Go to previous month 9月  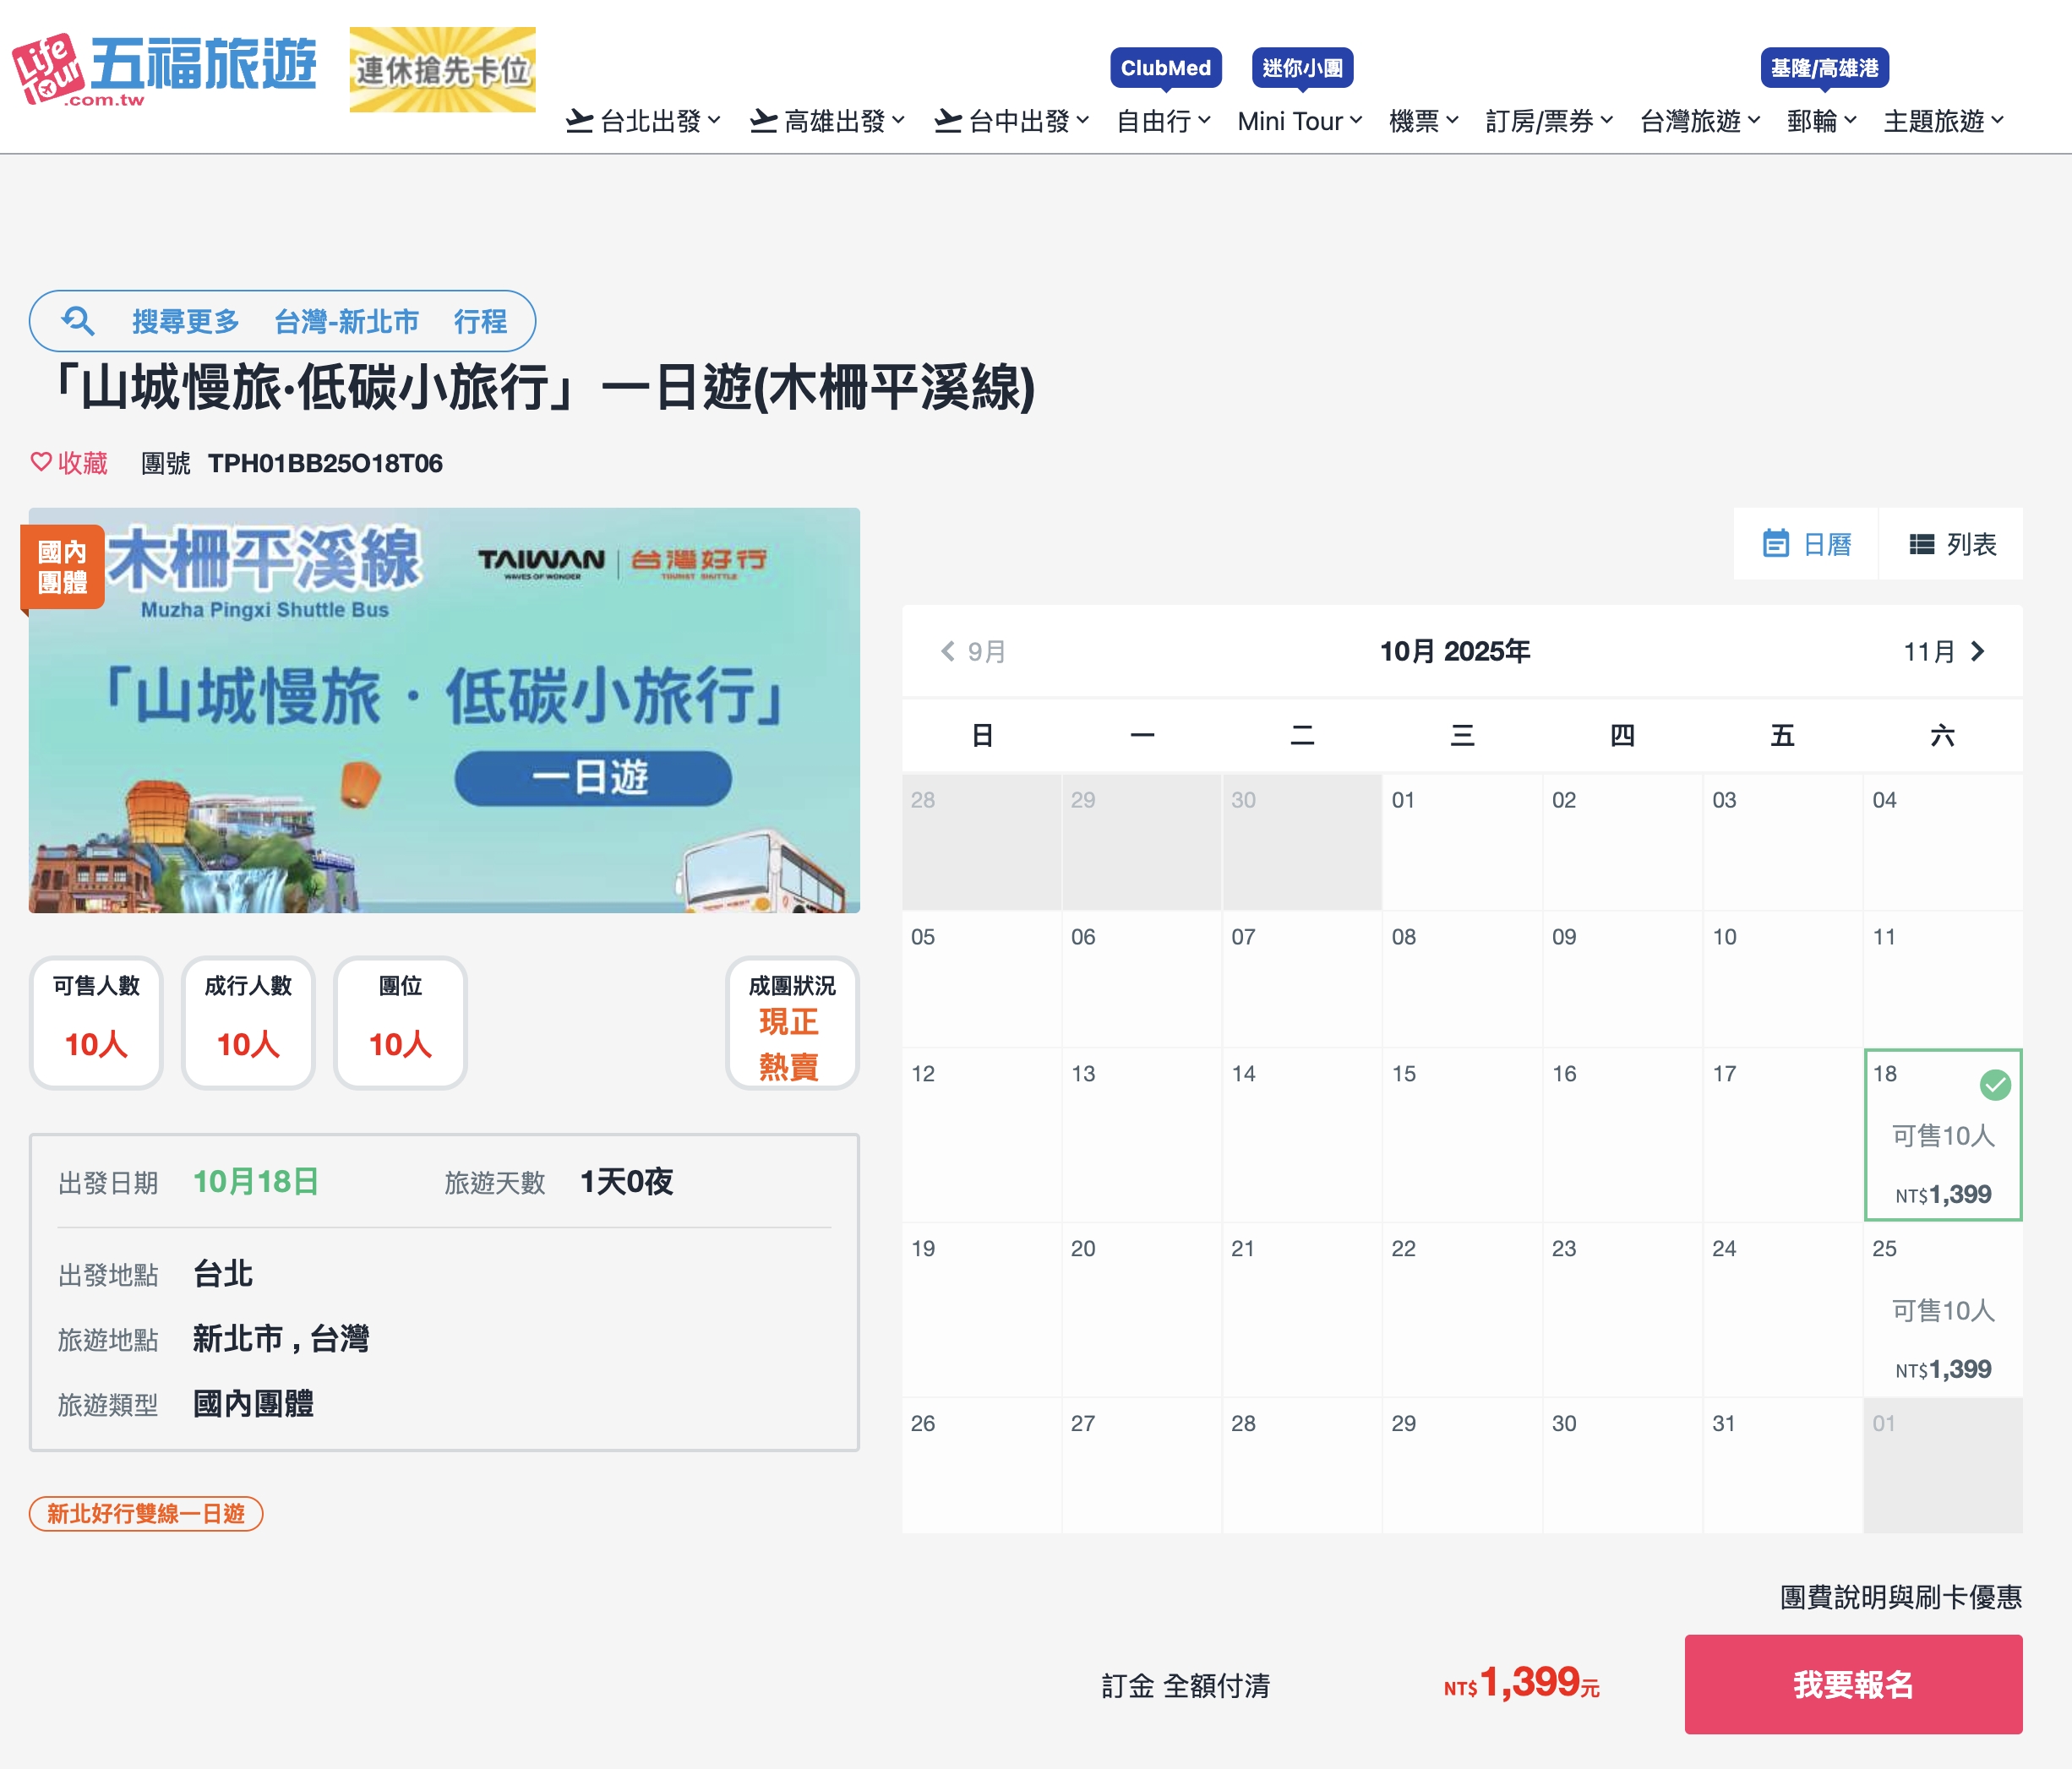pyautogui.click(x=972, y=652)
